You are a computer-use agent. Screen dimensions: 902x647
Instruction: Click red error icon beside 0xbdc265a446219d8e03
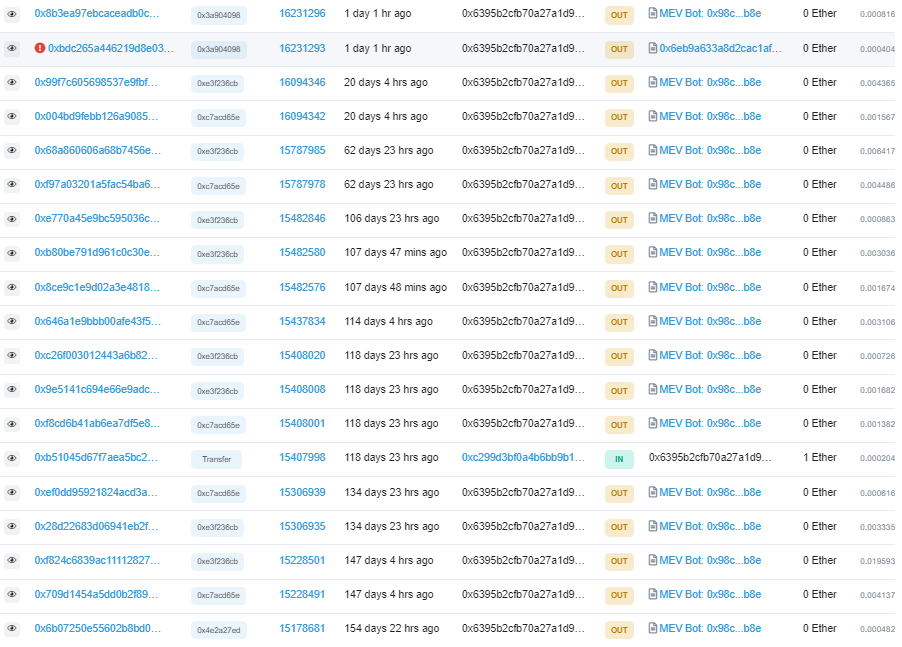[x=40, y=48]
